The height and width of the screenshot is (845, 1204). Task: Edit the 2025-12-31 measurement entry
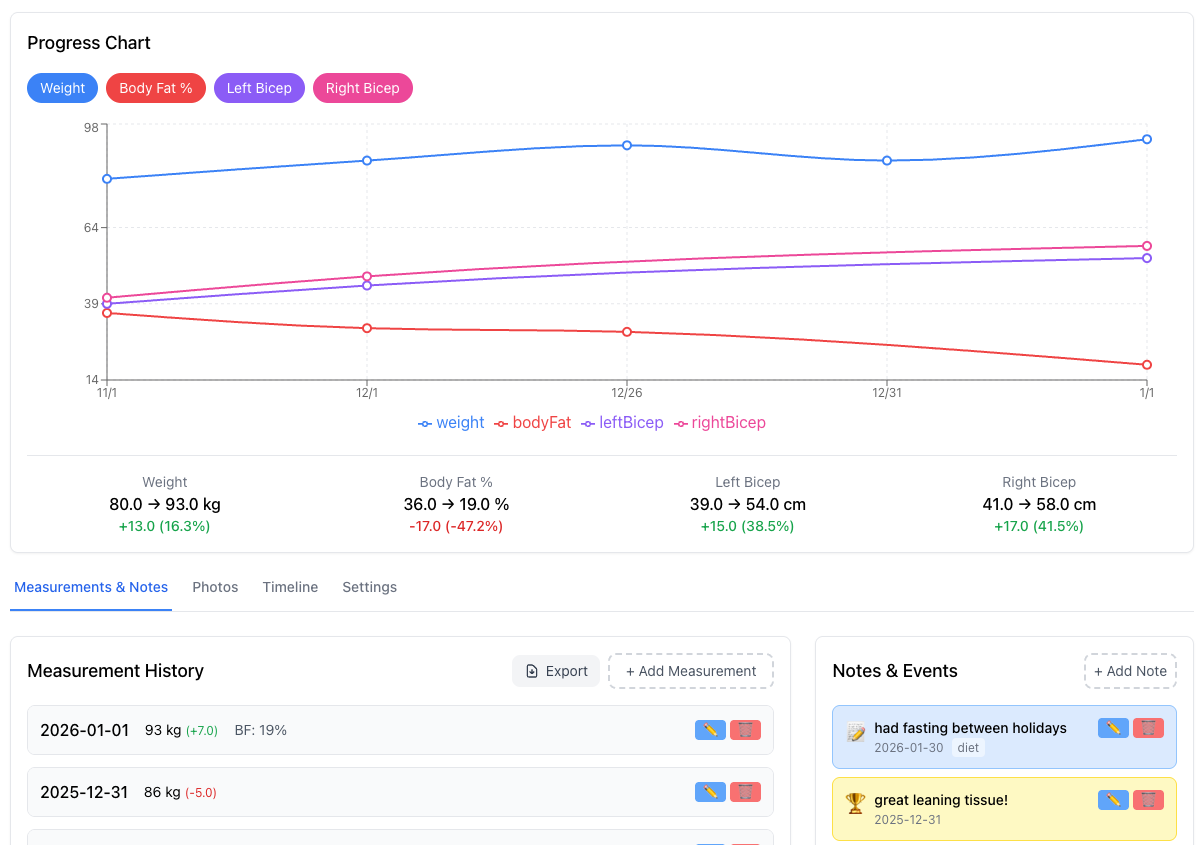tap(710, 791)
